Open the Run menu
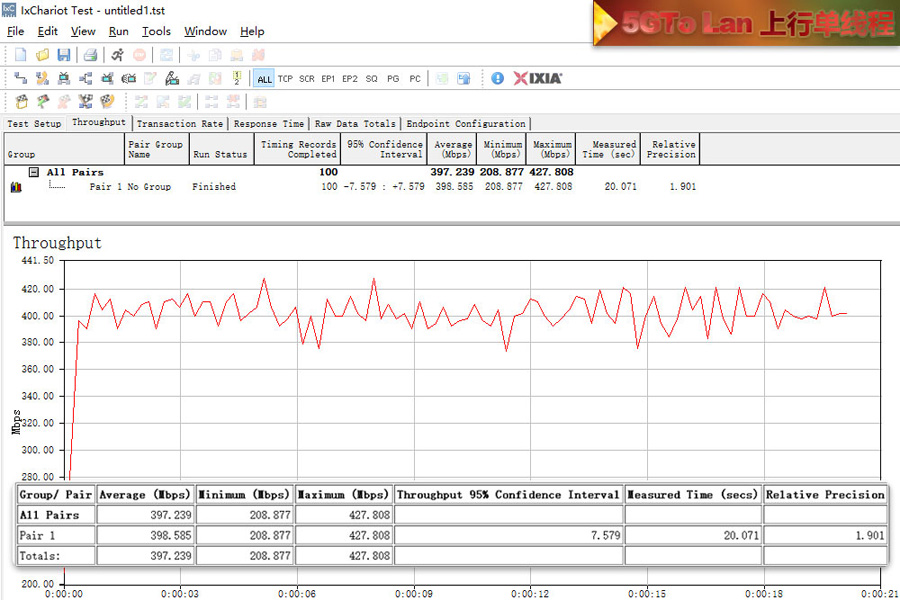The height and width of the screenshot is (600, 900). [118, 31]
